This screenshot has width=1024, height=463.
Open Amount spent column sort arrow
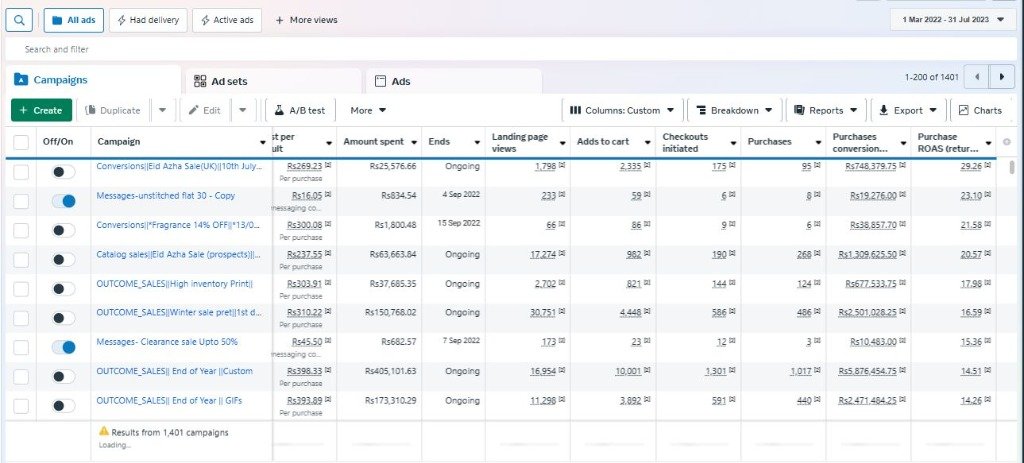coord(414,142)
